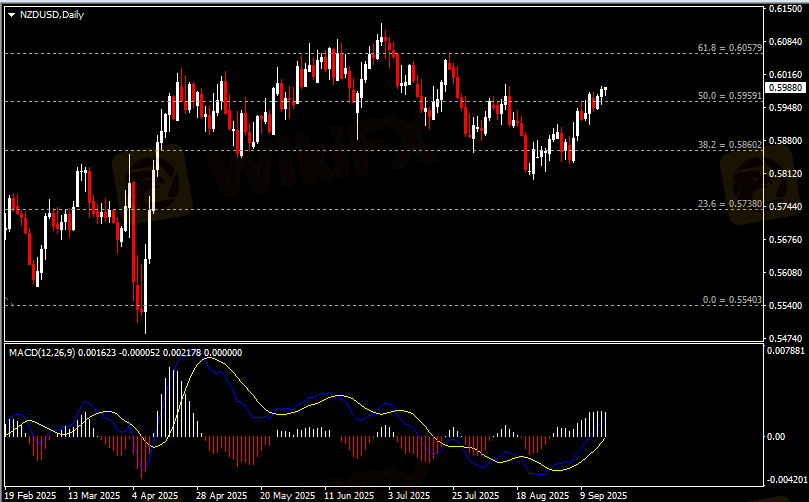Viewport: 809px width, 502px height.
Task: Click the MACD zero level label 0.00
Action: (777, 437)
